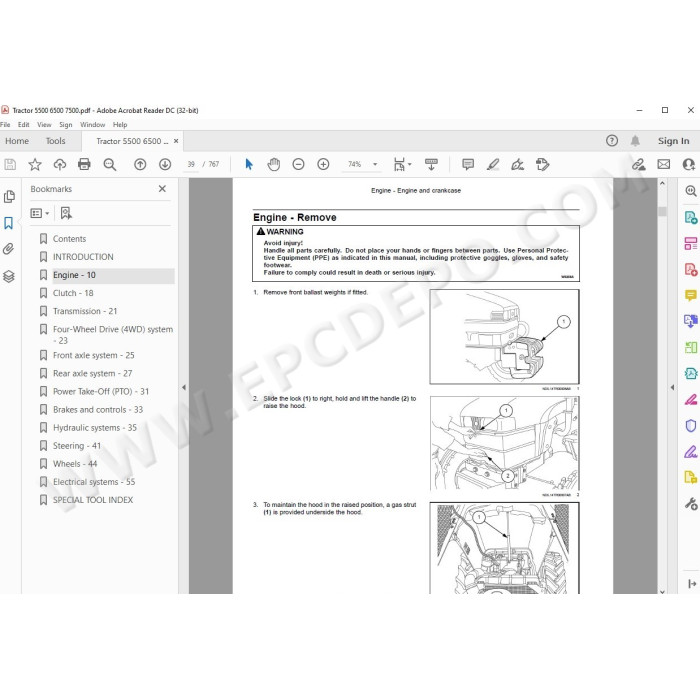Open page thumbnails panel
The image size is (700, 700).
9,197
